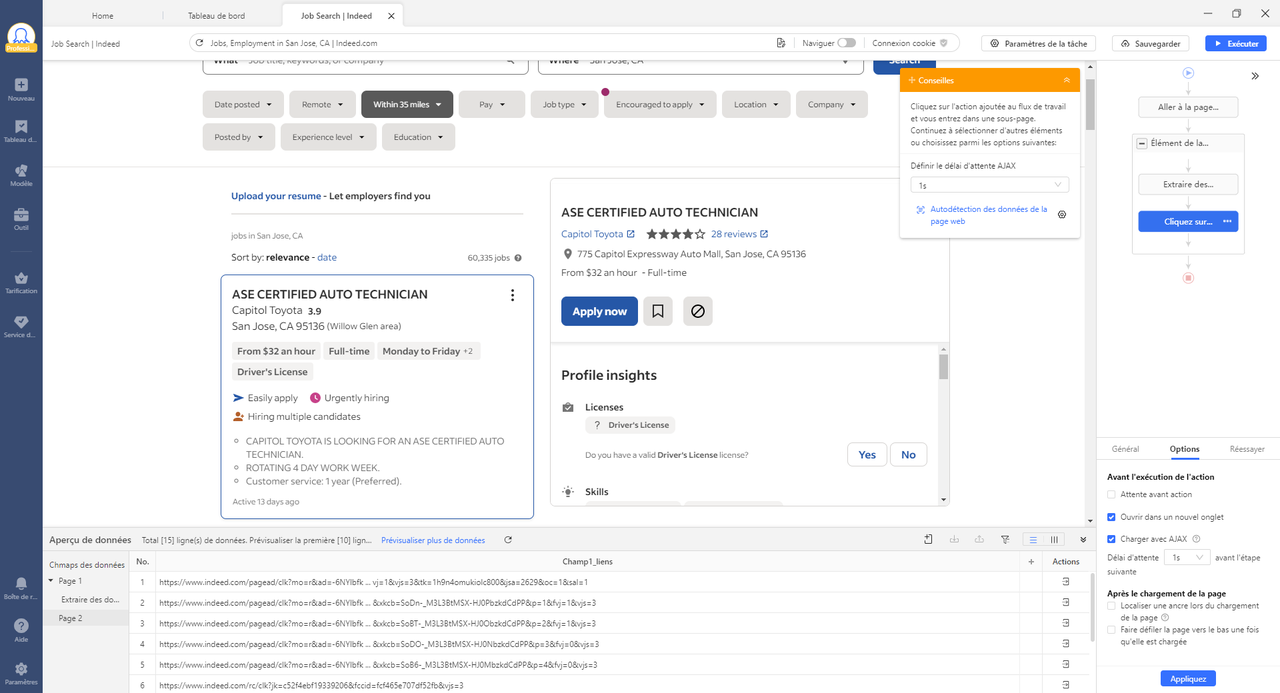
Task: Select the Options settings tab
Action: pyautogui.click(x=1185, y=449)
